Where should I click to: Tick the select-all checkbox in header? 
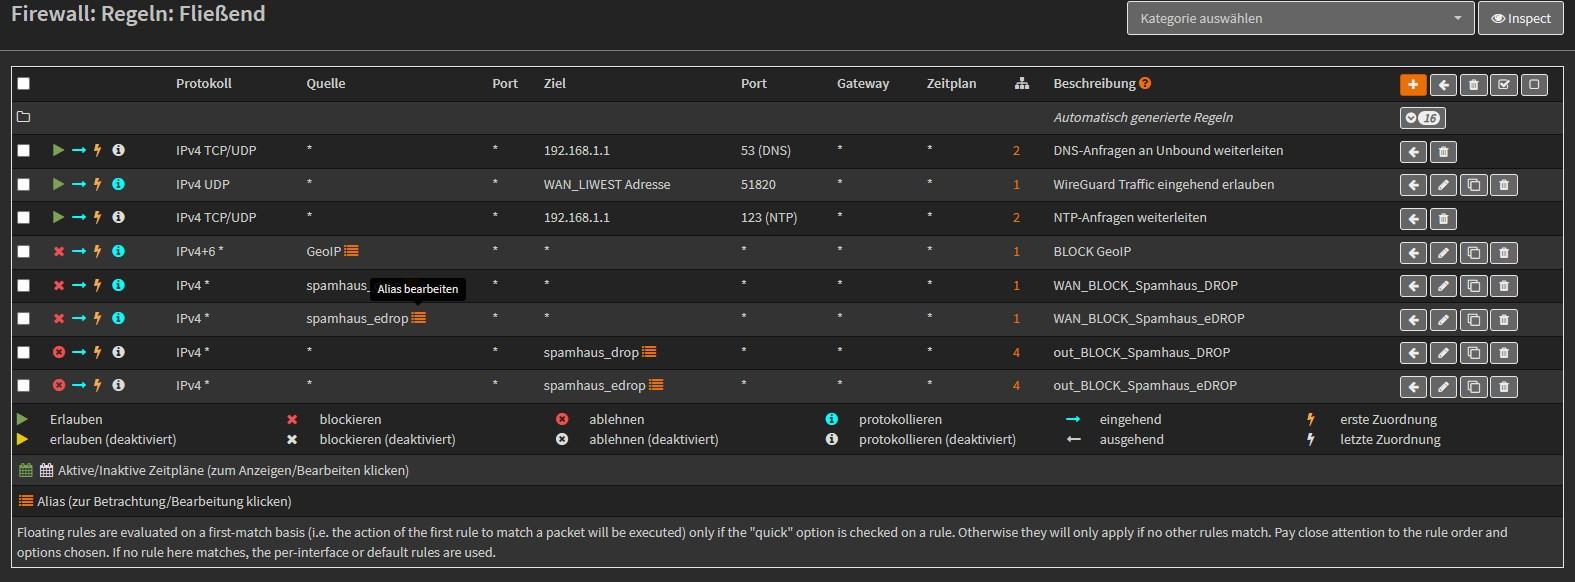24,84
